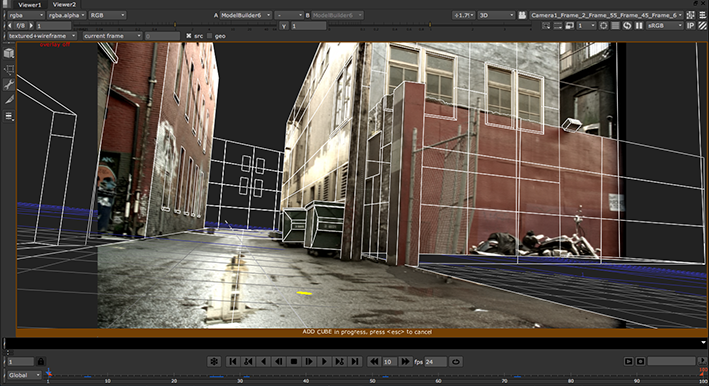Toggle the src checkbox
The height and width of the screenshot is (386, 709).
coord(189,36)
